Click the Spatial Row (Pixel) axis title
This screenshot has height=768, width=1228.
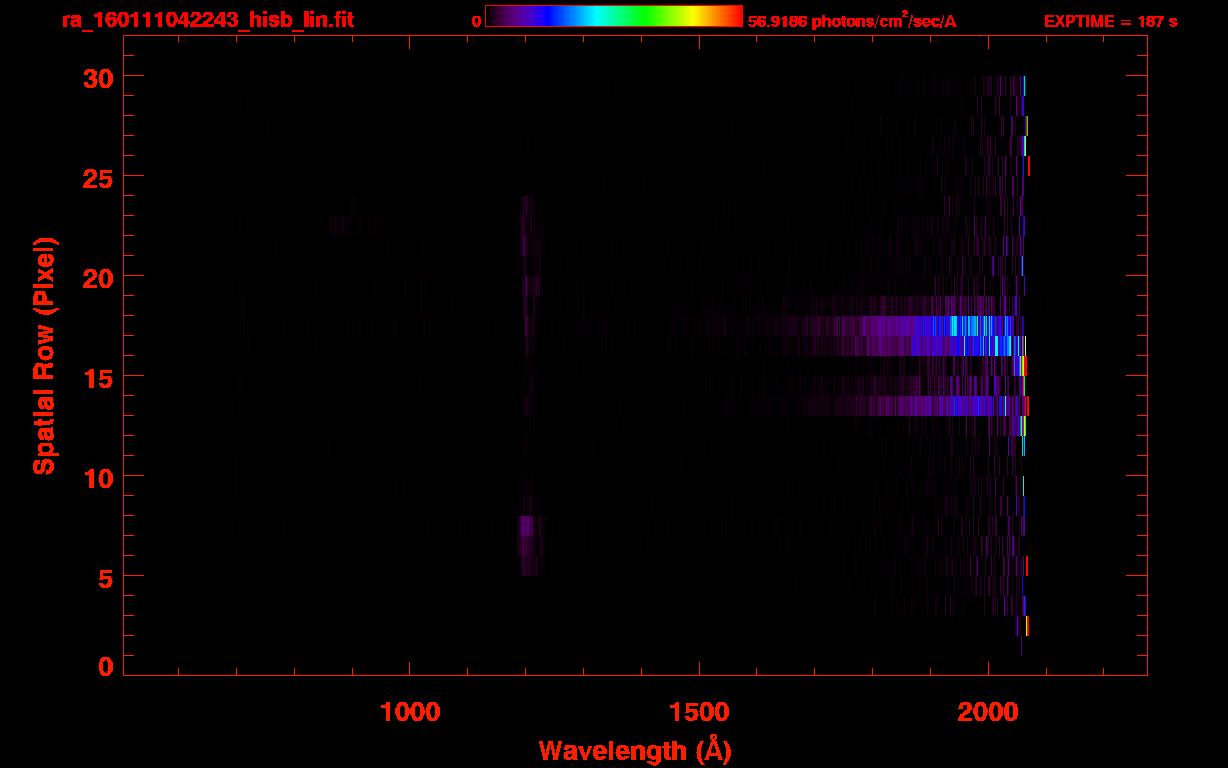(x=44, y=356)
